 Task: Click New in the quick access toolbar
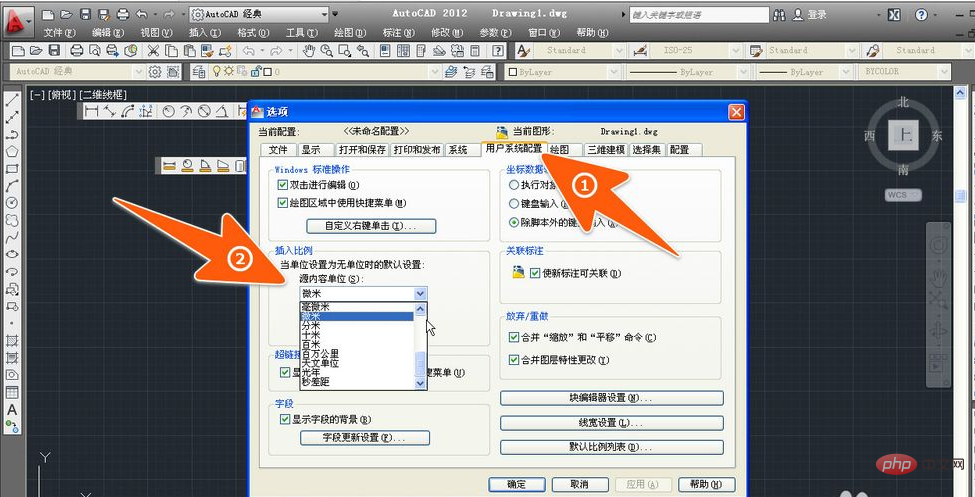click(49, 14)
